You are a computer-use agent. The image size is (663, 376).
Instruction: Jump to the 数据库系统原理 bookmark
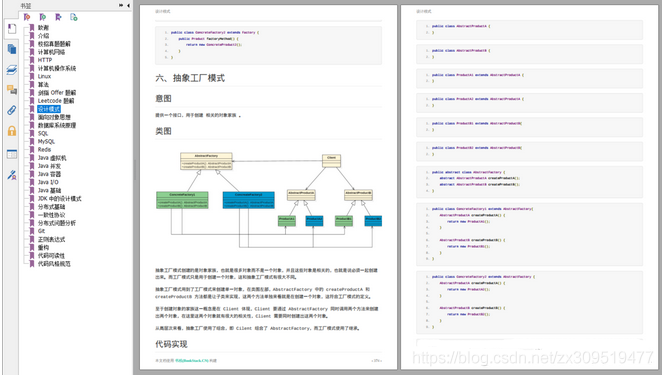[57, 125]
